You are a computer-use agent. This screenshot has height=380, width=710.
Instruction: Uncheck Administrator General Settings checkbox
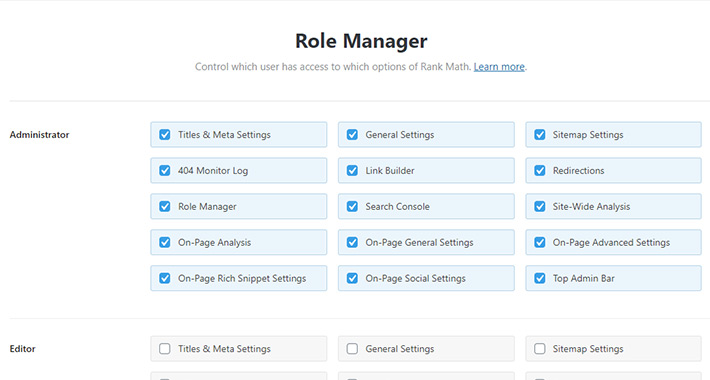point(352,135)
